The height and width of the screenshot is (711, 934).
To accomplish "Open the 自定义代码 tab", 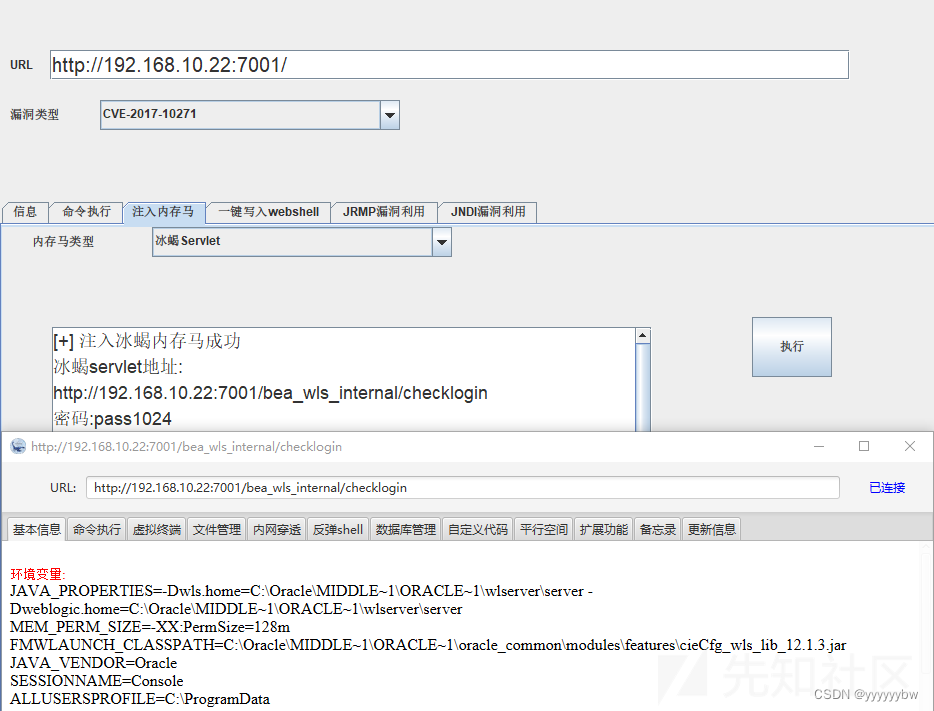I will click(478, 529).
